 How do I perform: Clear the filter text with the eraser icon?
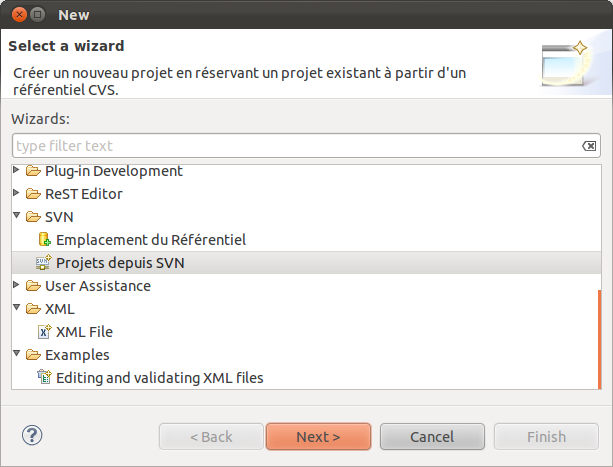589,146
